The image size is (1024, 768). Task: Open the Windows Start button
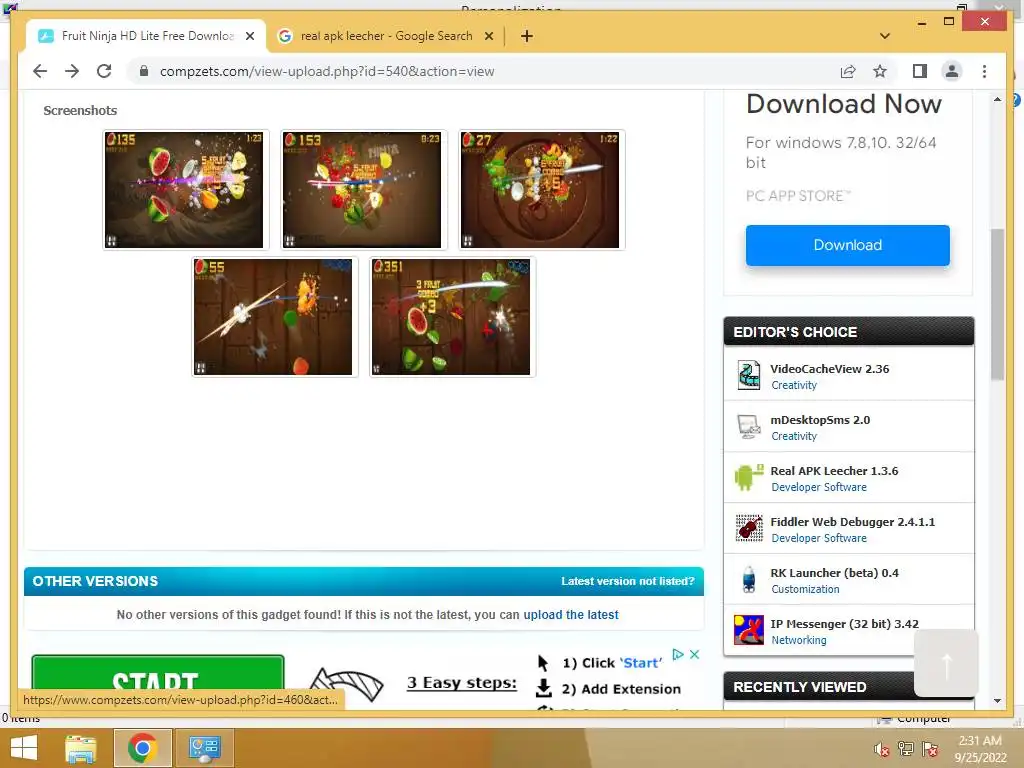pos(24,748)
